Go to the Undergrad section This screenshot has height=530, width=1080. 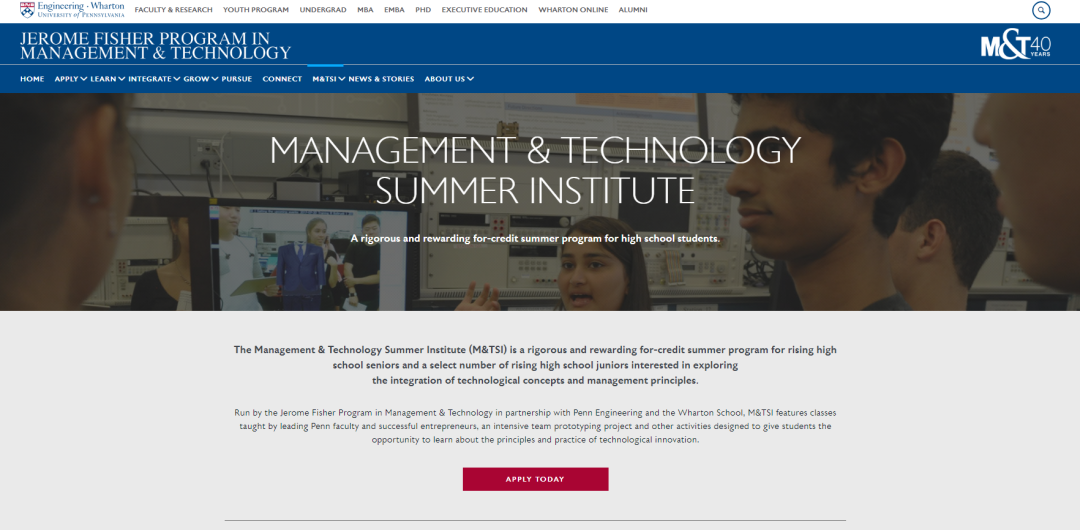point(323,10)
